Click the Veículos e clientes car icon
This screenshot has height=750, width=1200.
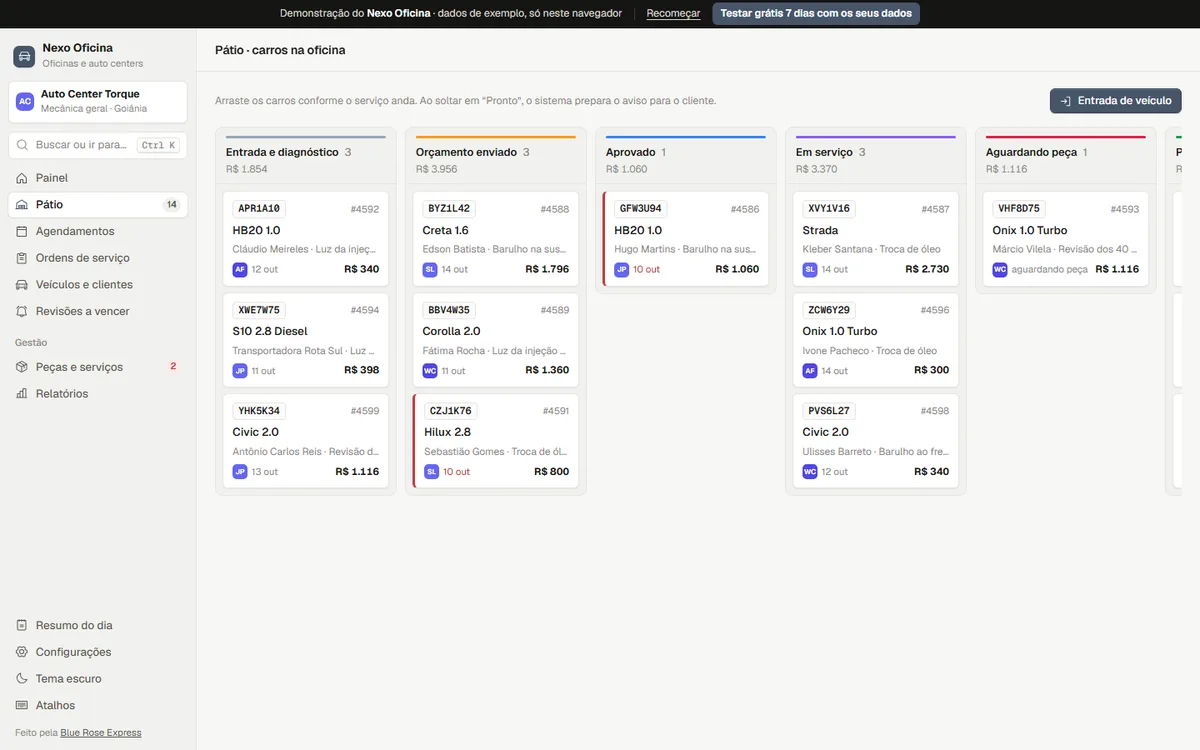[22, 285]
